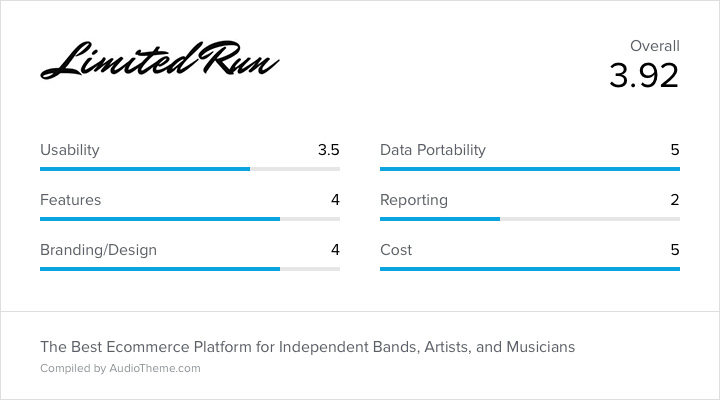Open the Compiled by AudioTheme.com credit

120,368
